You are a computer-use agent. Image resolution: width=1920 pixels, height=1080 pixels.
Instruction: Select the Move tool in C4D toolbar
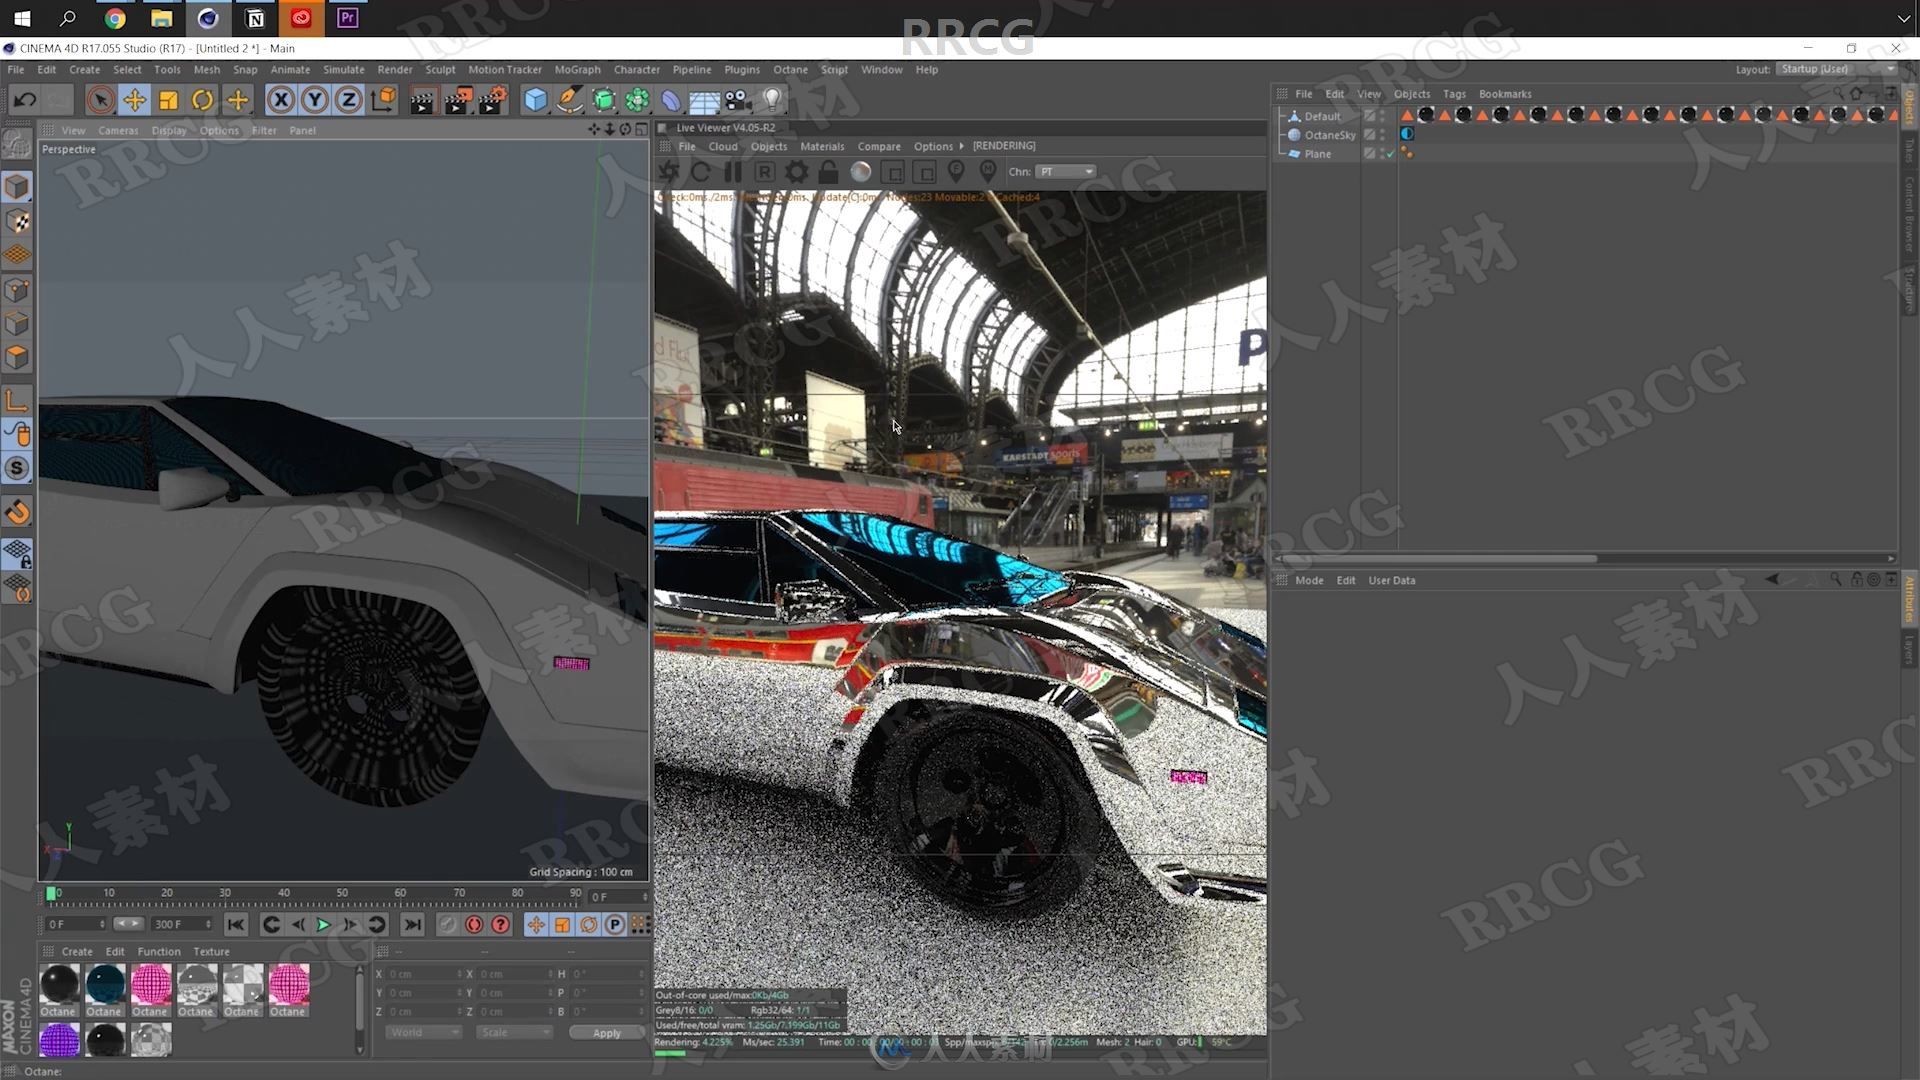pyautogui.click(x=133, y=99)
